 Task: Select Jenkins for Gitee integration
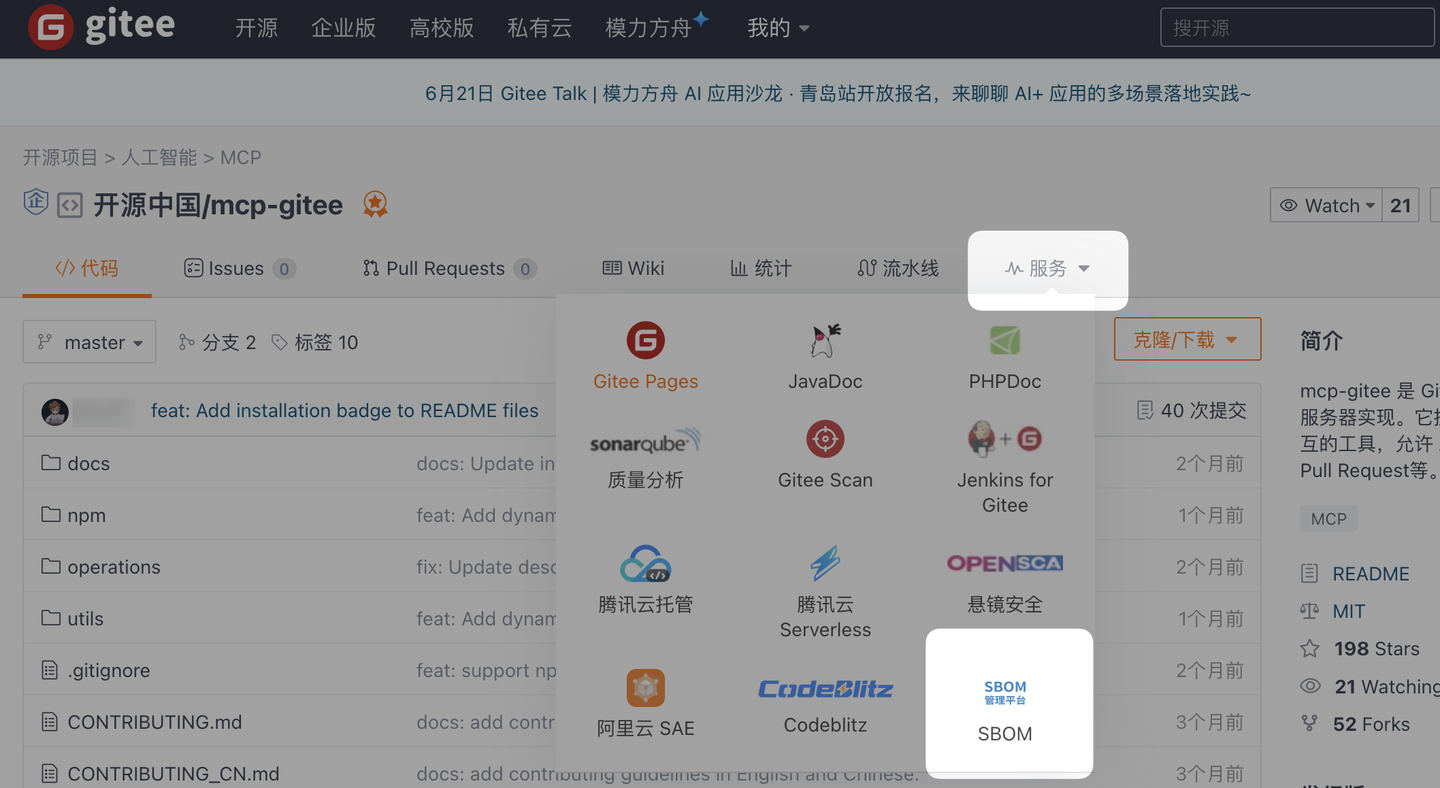click(1004, 465)
